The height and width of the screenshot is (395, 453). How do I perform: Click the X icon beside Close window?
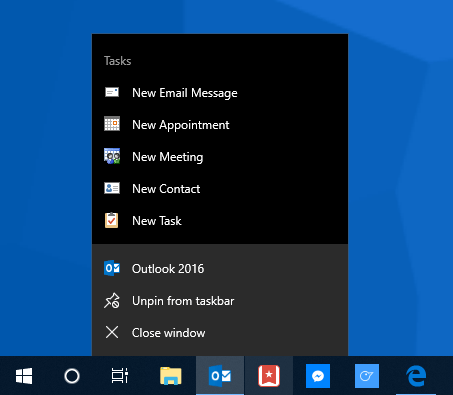(112, 332)
